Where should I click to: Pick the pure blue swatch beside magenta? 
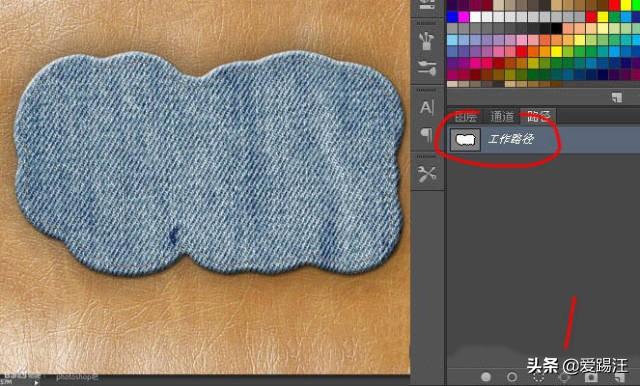pyautogui.click(x=452, y=17)
